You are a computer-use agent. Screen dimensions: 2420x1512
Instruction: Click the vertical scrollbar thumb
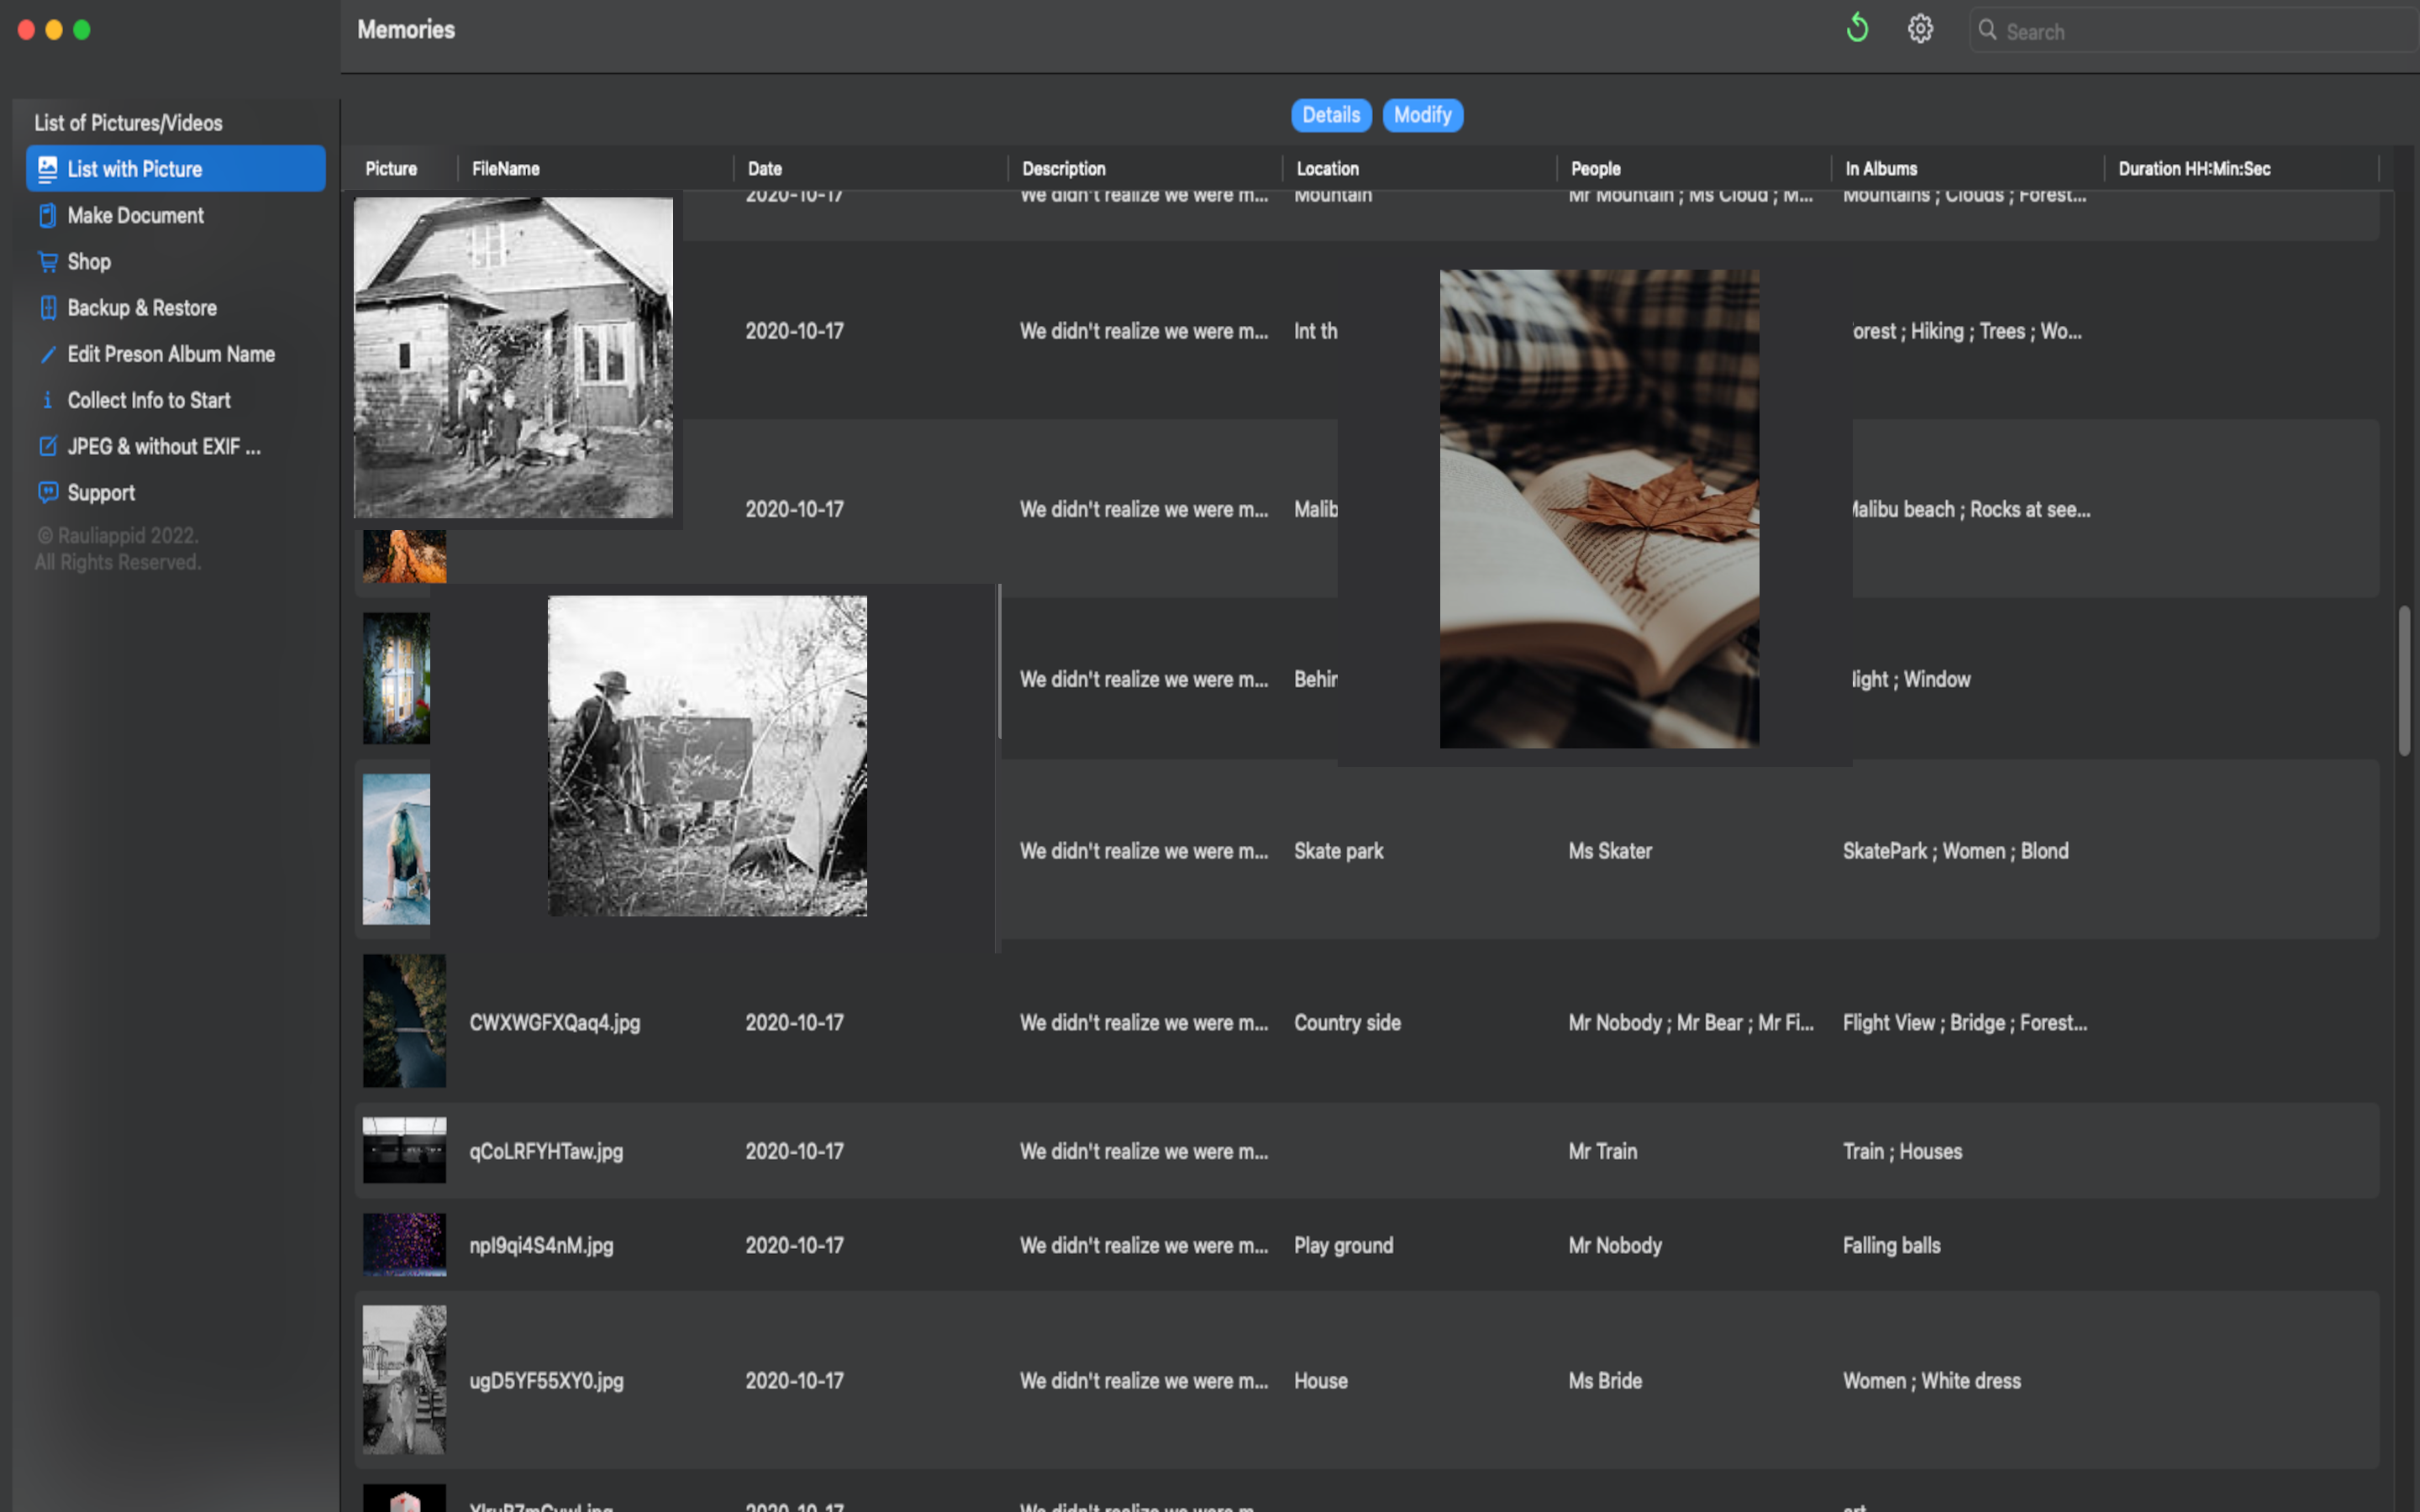[2404, 680]
